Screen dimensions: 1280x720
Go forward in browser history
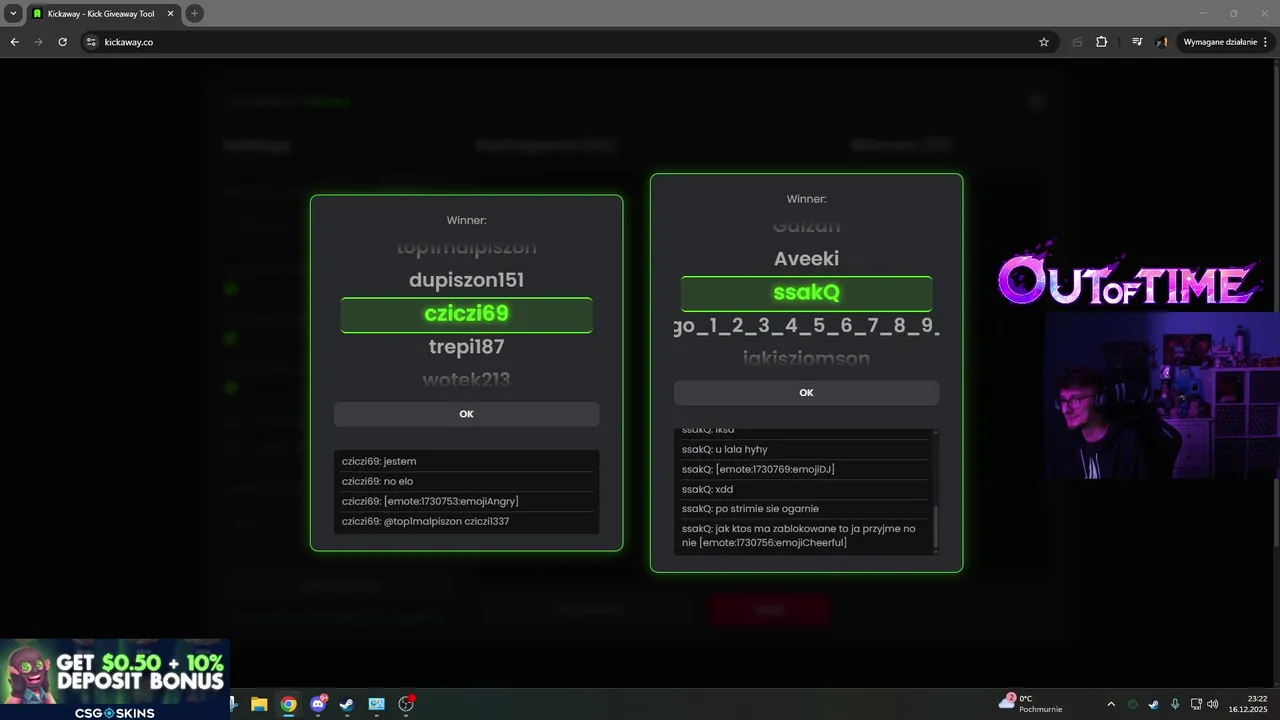coord(38,42)
